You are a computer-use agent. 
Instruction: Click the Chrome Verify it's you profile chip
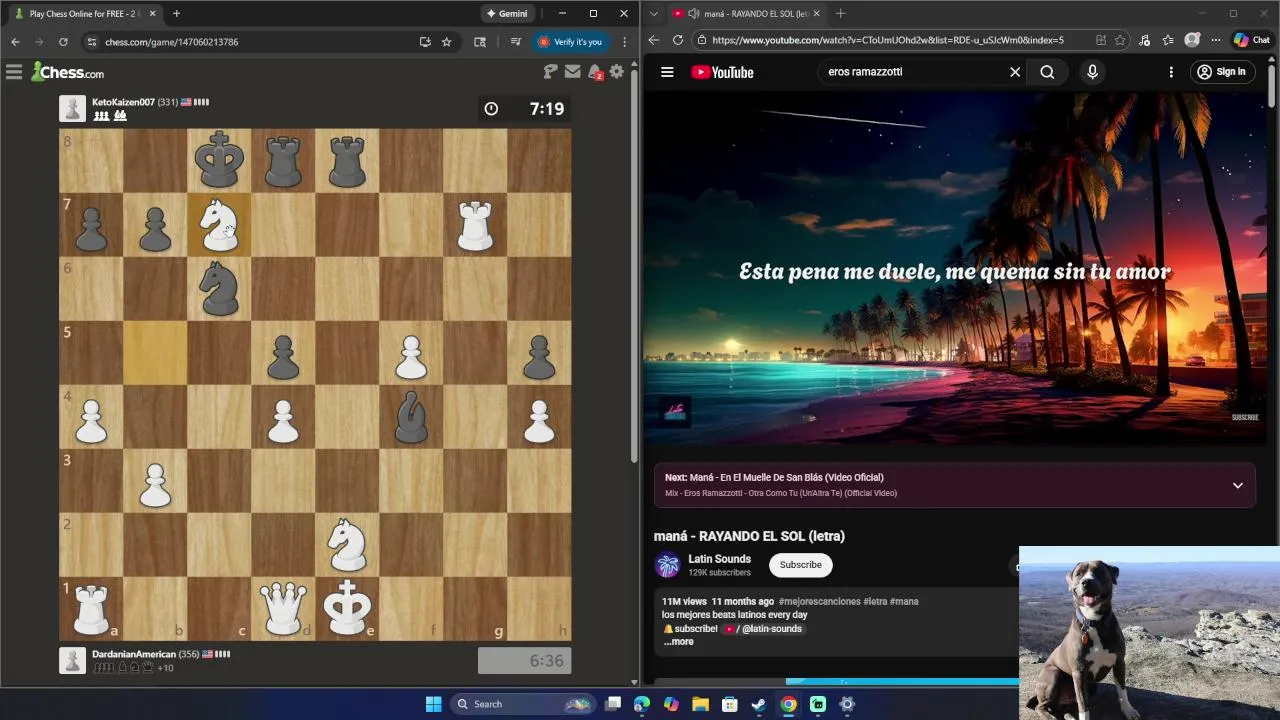569,42
